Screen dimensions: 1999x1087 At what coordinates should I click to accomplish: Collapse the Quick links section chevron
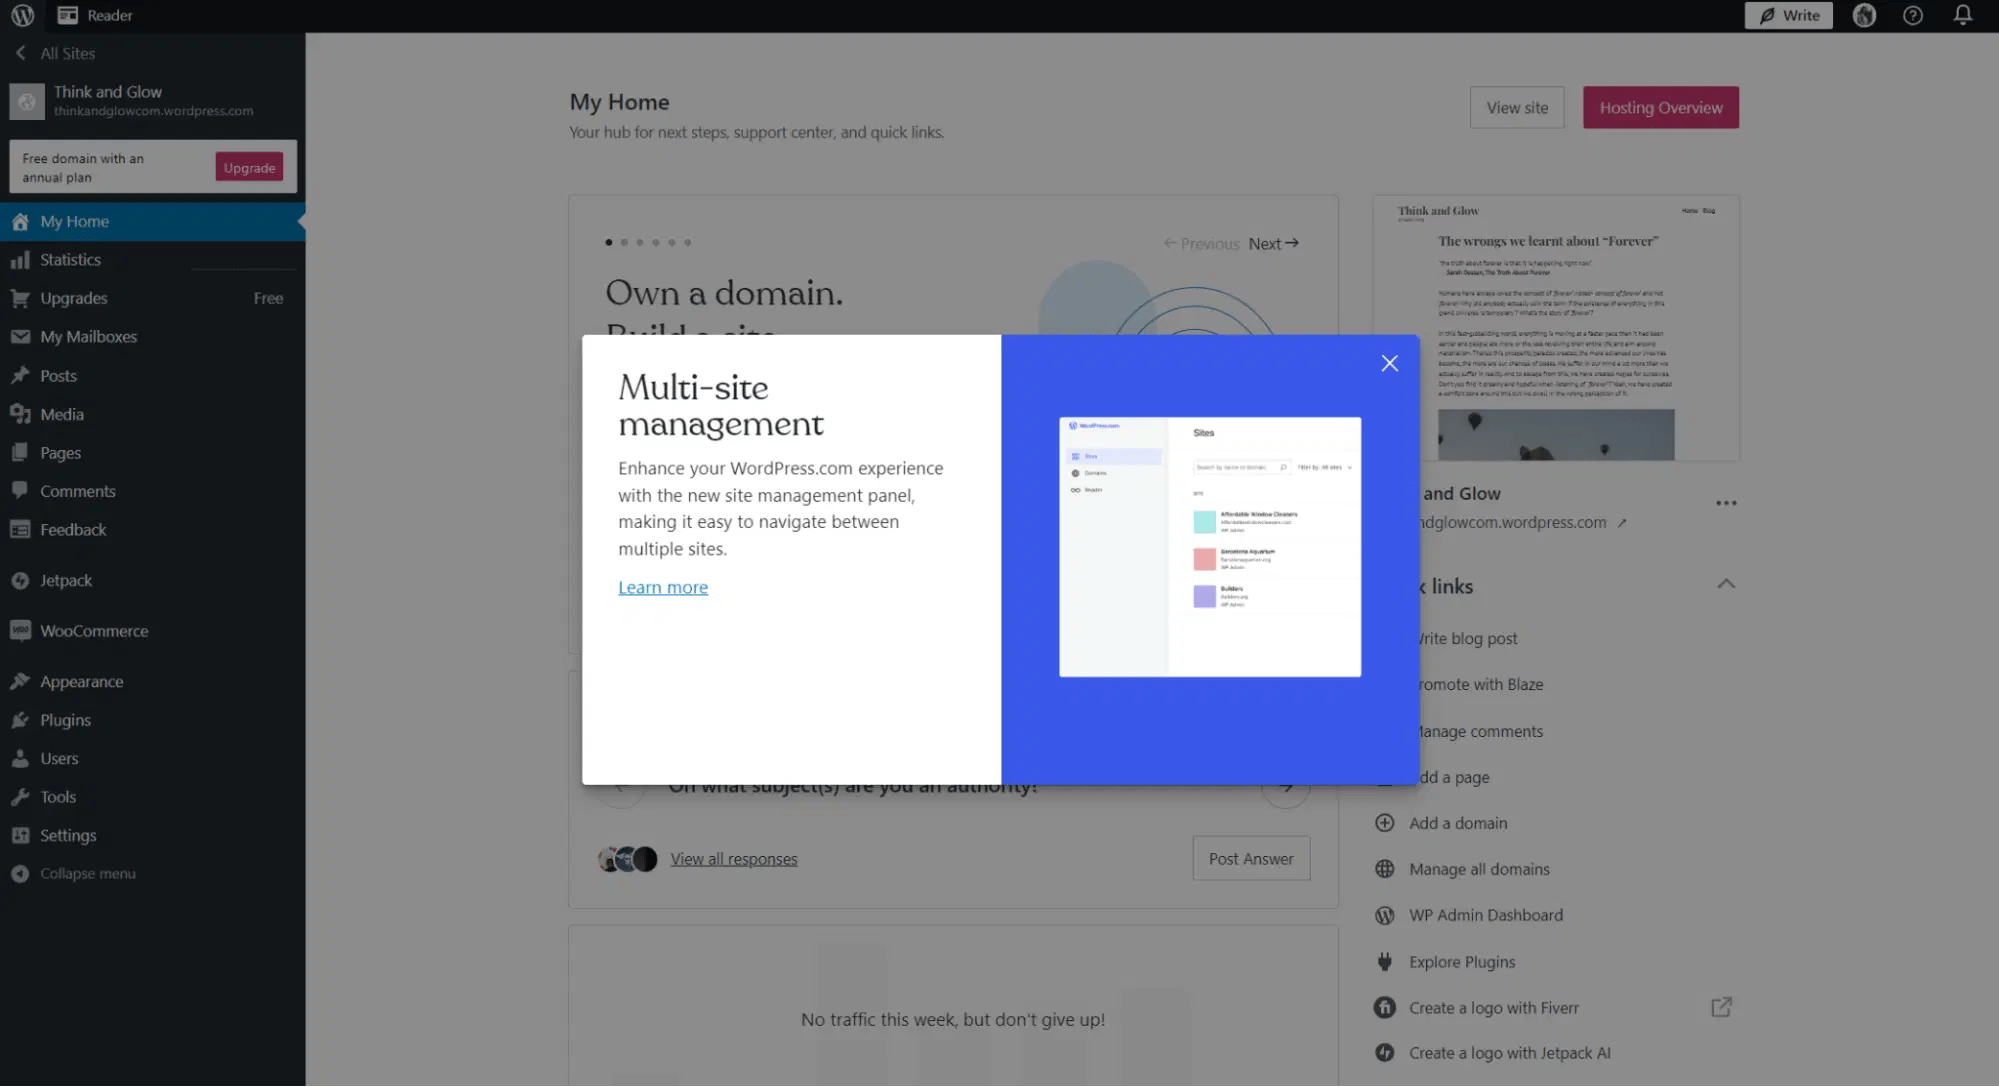tap(1725, 584)
